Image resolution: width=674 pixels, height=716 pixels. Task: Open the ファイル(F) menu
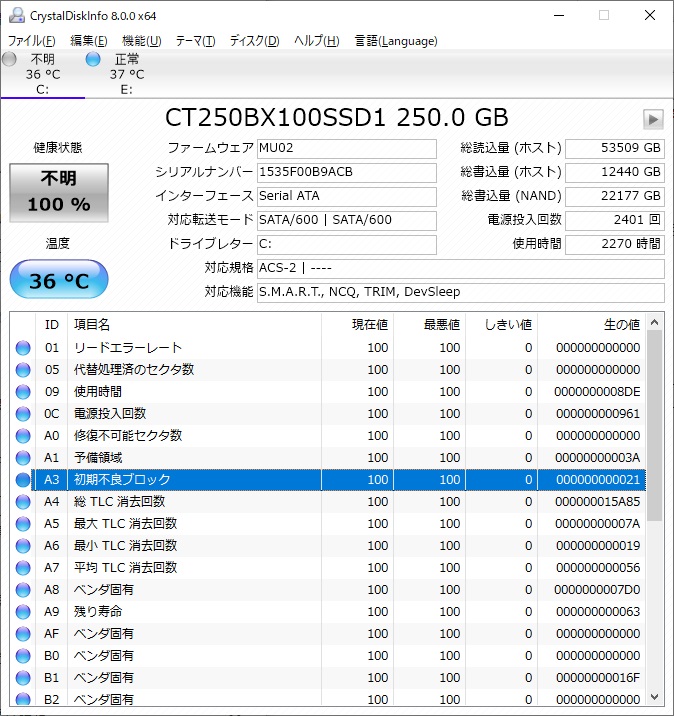point(32,41)
